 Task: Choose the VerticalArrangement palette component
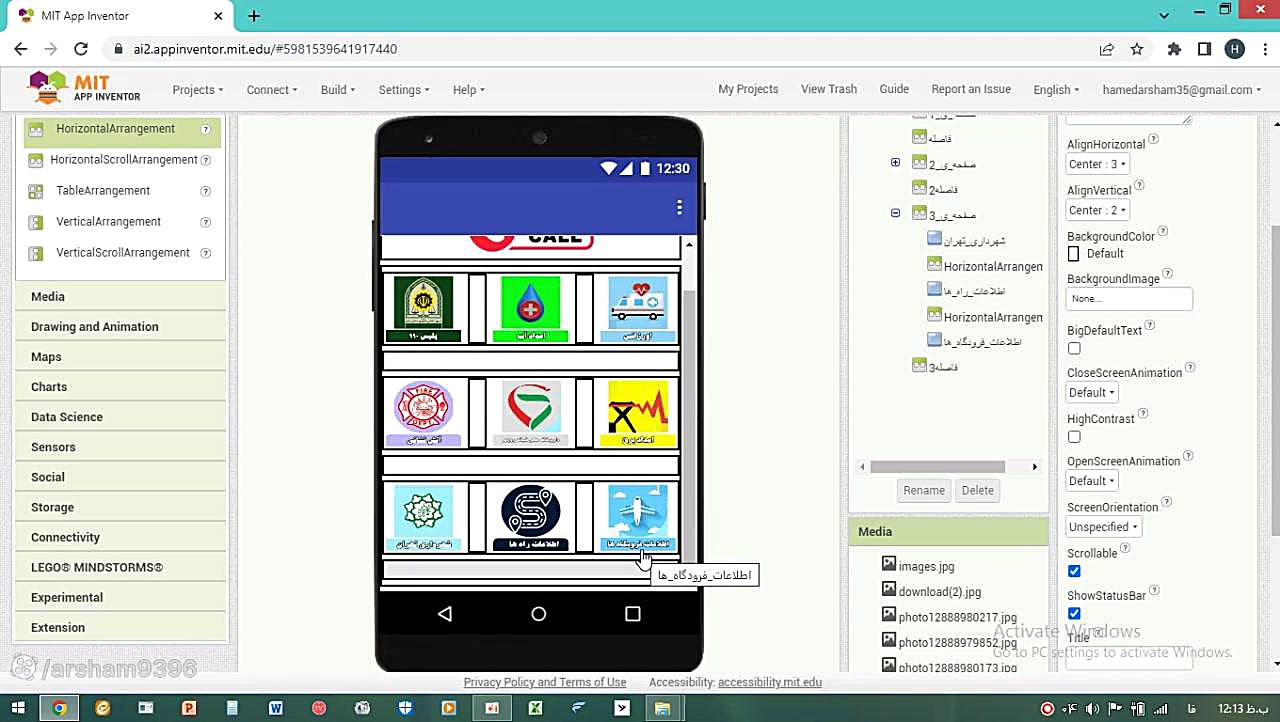(x=108, y=222)
